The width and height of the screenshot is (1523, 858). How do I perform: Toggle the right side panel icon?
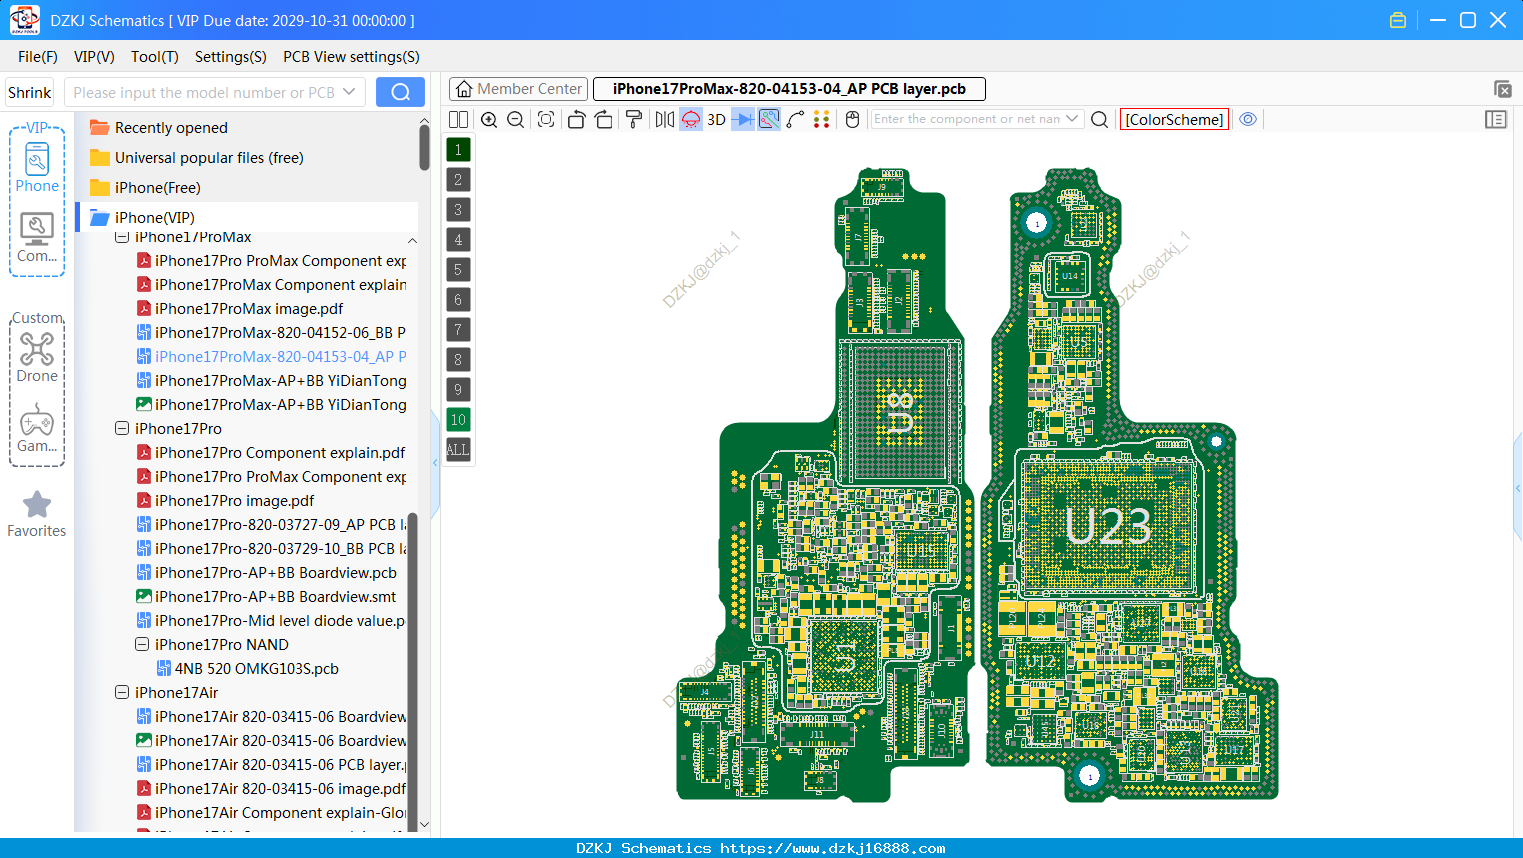tap(1496, 119)
